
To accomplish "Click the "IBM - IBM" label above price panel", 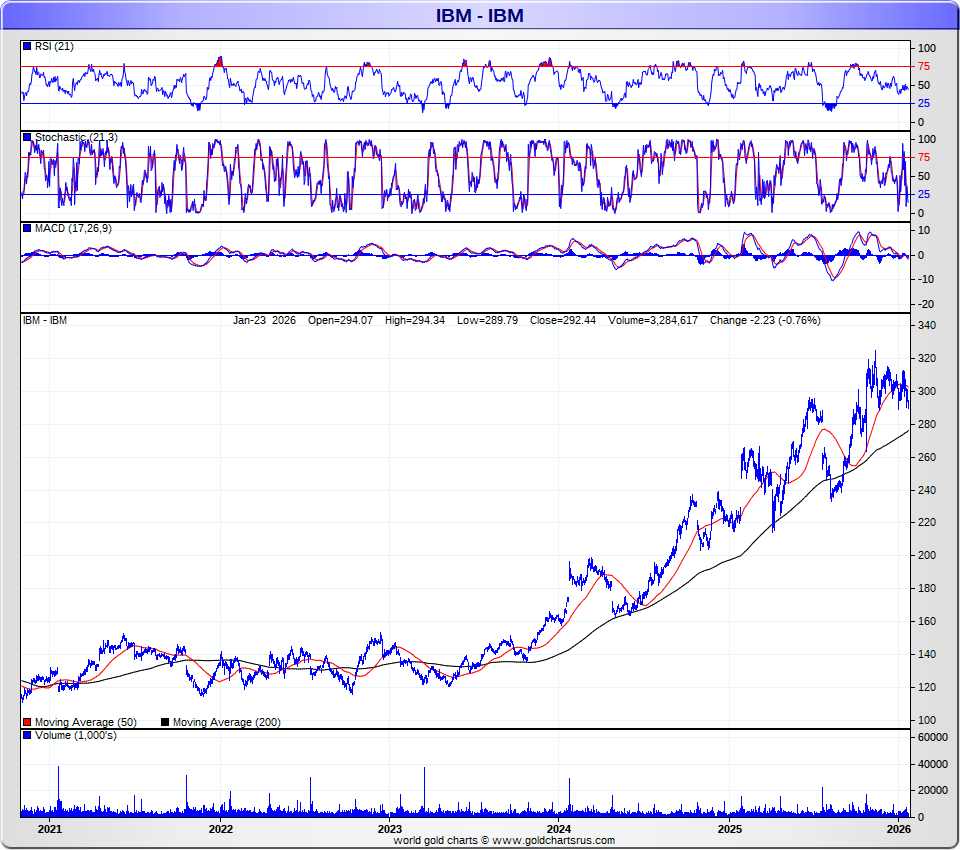I will tap(45, 320).
